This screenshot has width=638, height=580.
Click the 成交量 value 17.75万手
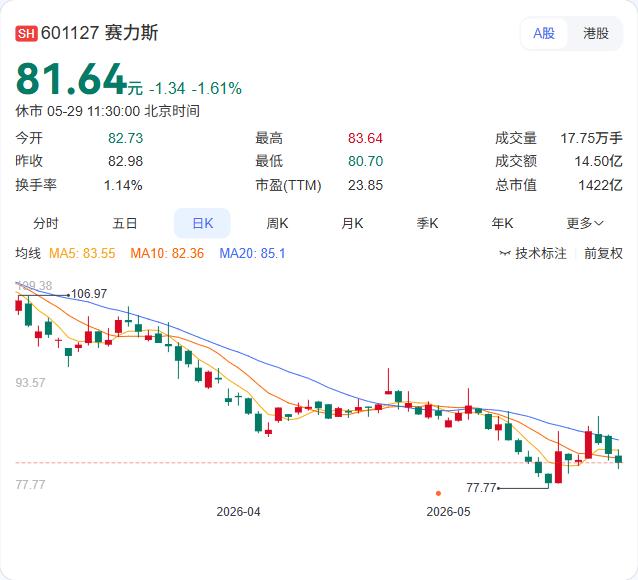point(592,138)
